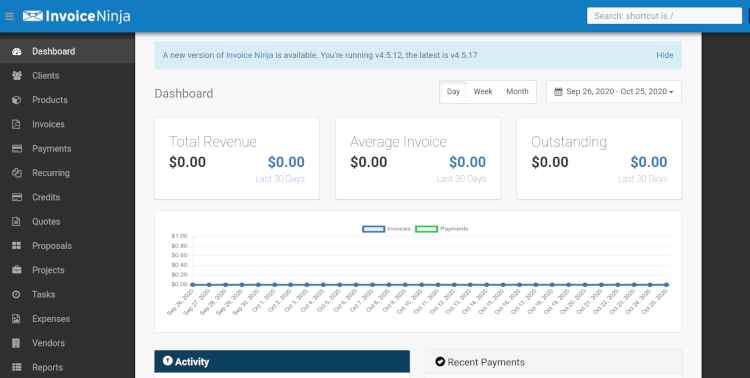Go to Products page
The width and height of the screenshot is (750, 378).
point(67,100)
